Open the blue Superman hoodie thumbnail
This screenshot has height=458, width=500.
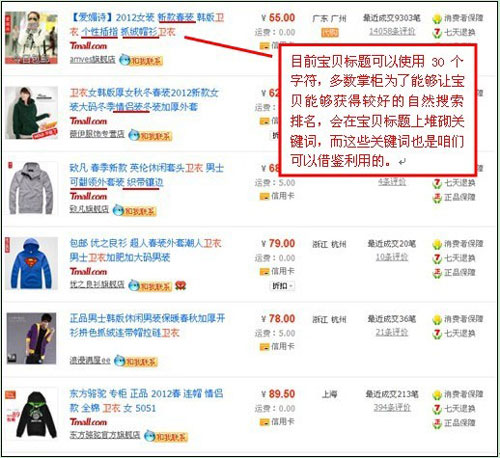32,263
